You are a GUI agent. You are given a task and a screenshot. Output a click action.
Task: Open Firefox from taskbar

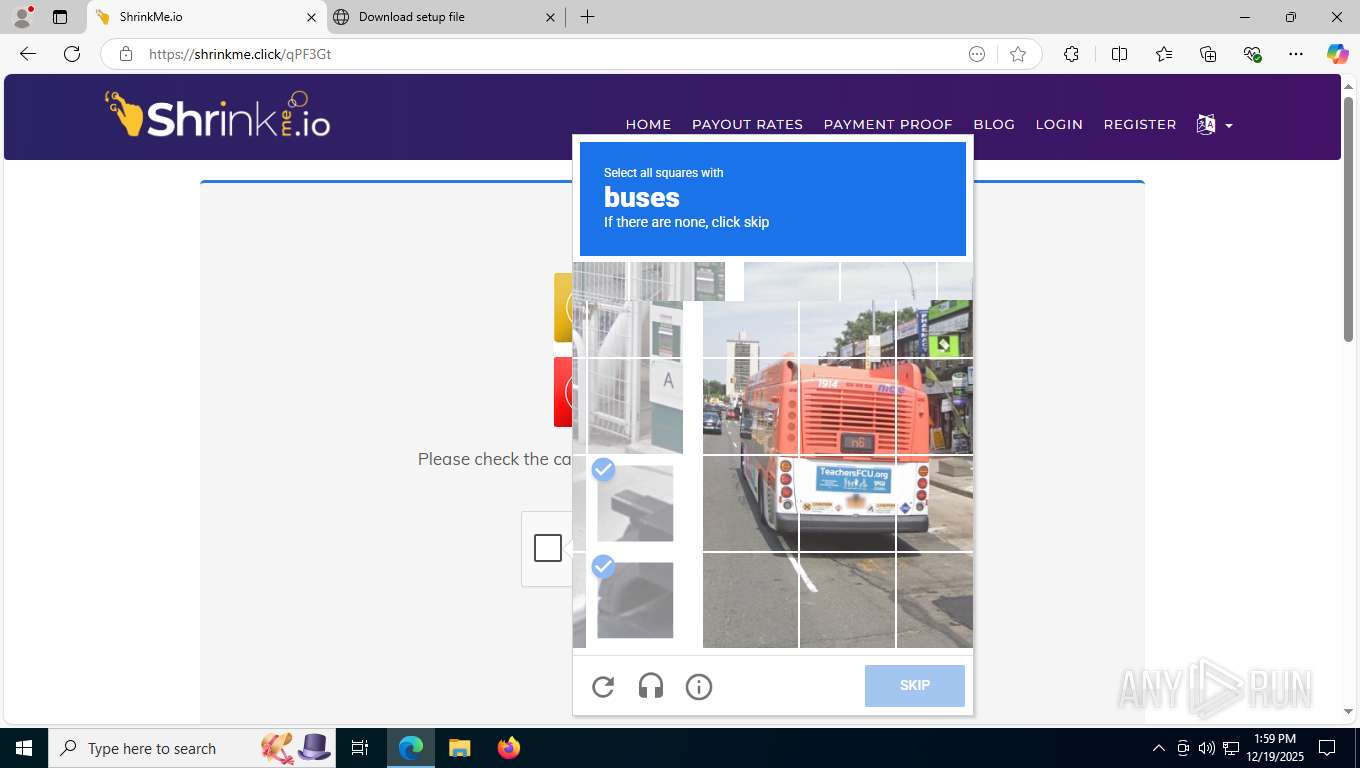[508, 748]
